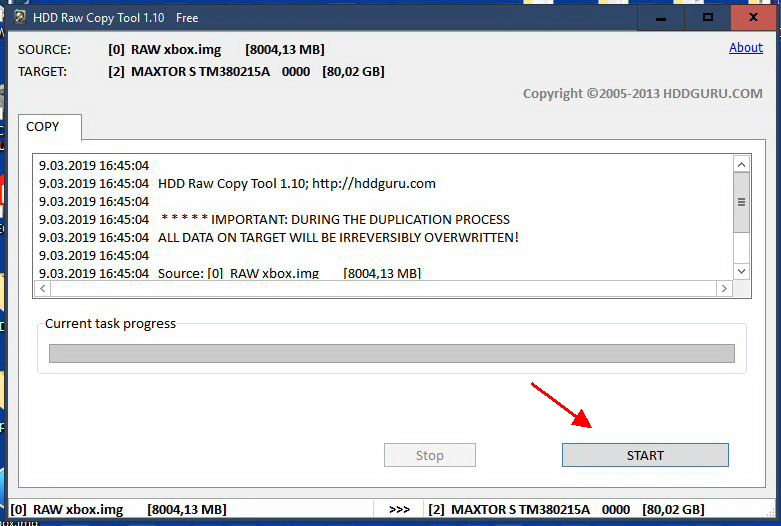Click the 'RAW xbox.img' source text at top
Viewport: 781px width, 526px height.
pos(176,50)
